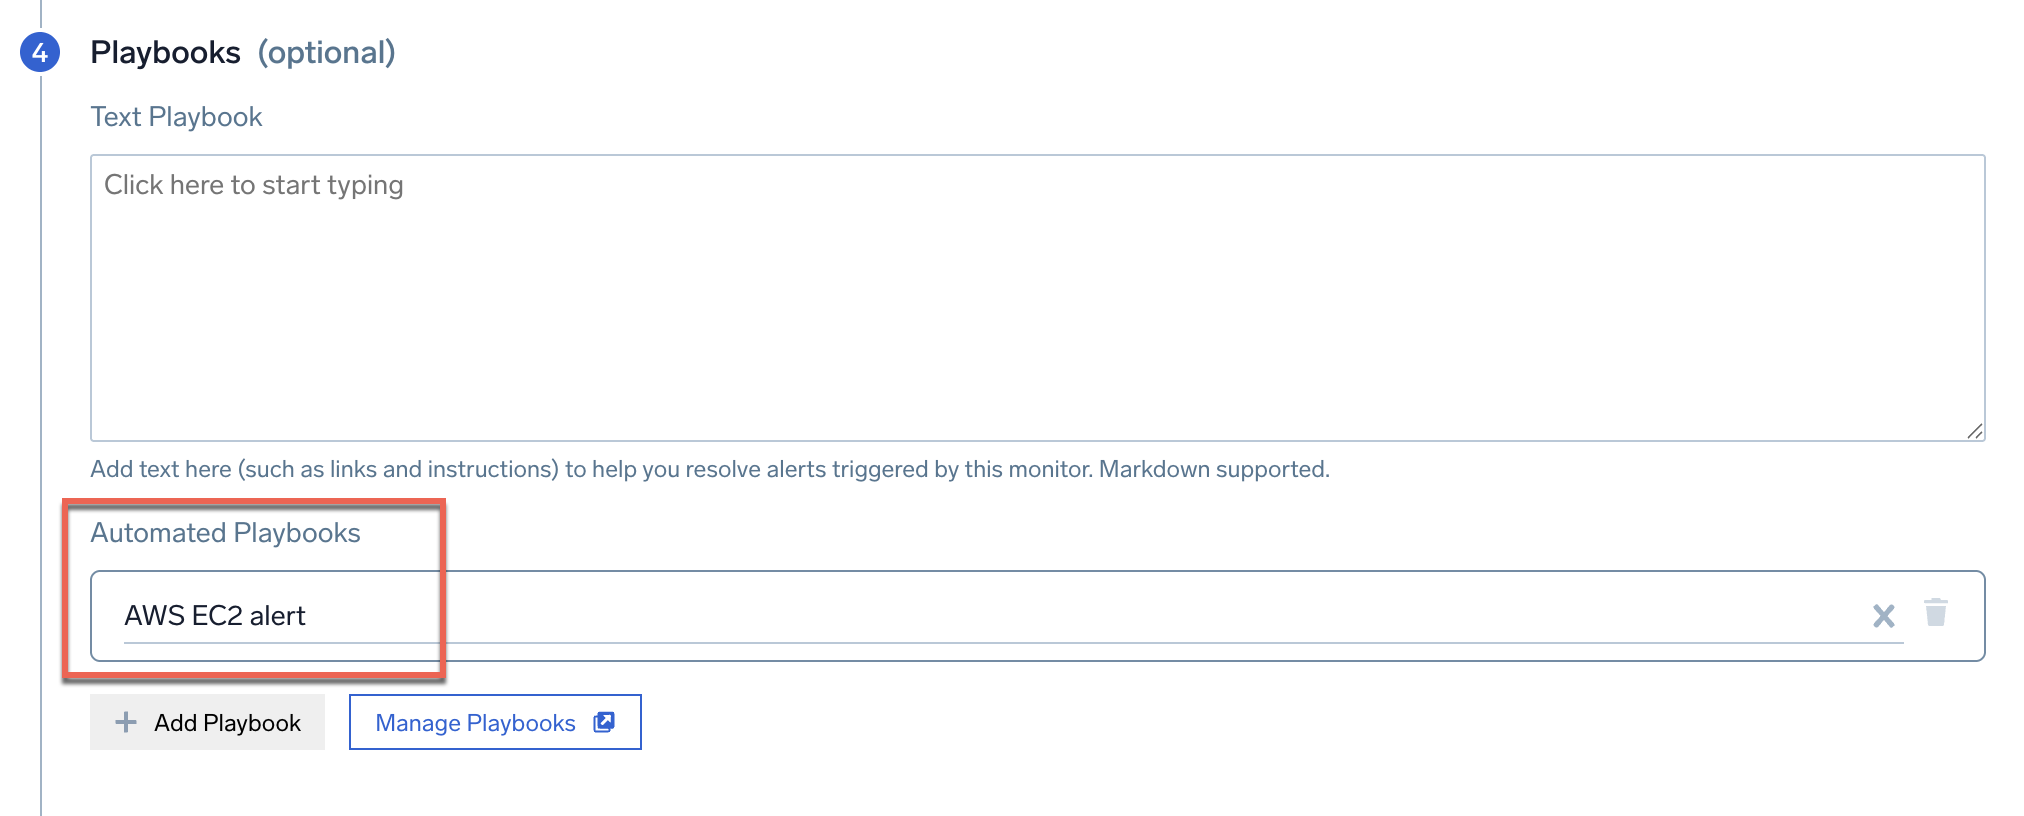Image resolution: width=2024 pixels, height=816 pixels.
Task: Click the blank area of the automated playbook field
Action: point(1100,616)
